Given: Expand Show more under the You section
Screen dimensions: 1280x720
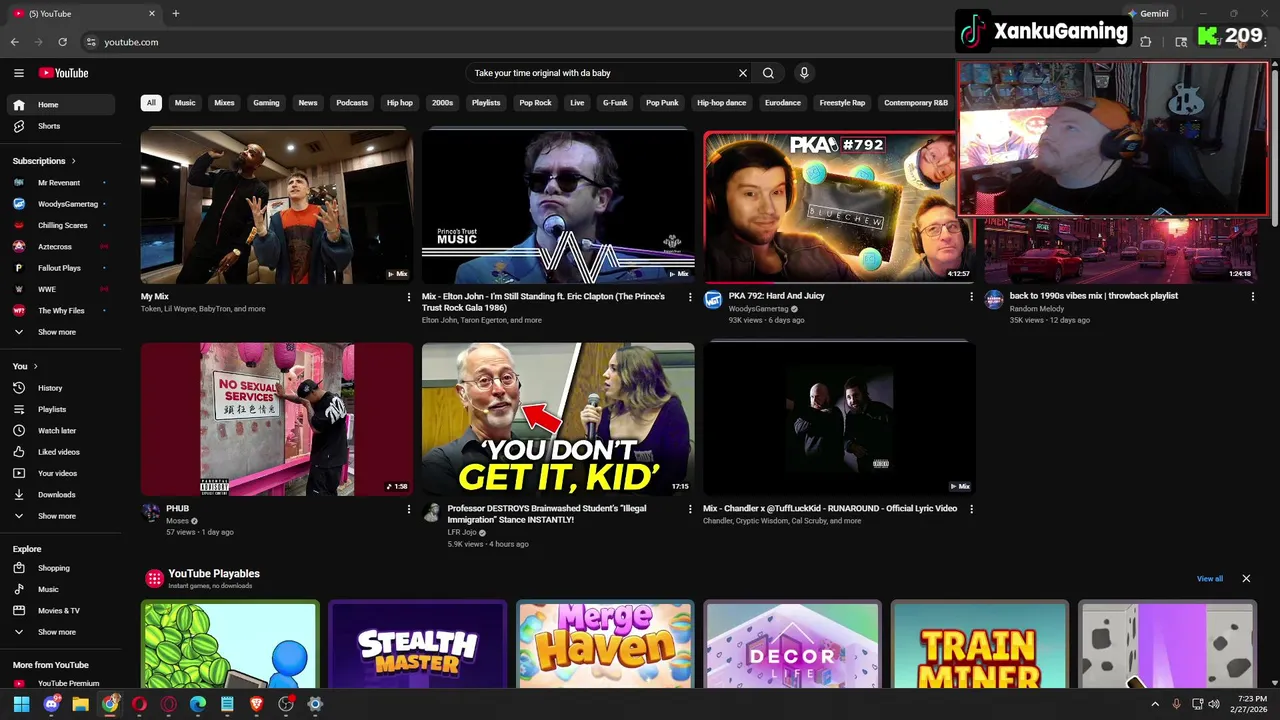Looking at the screenshot, I should point(60,516).
